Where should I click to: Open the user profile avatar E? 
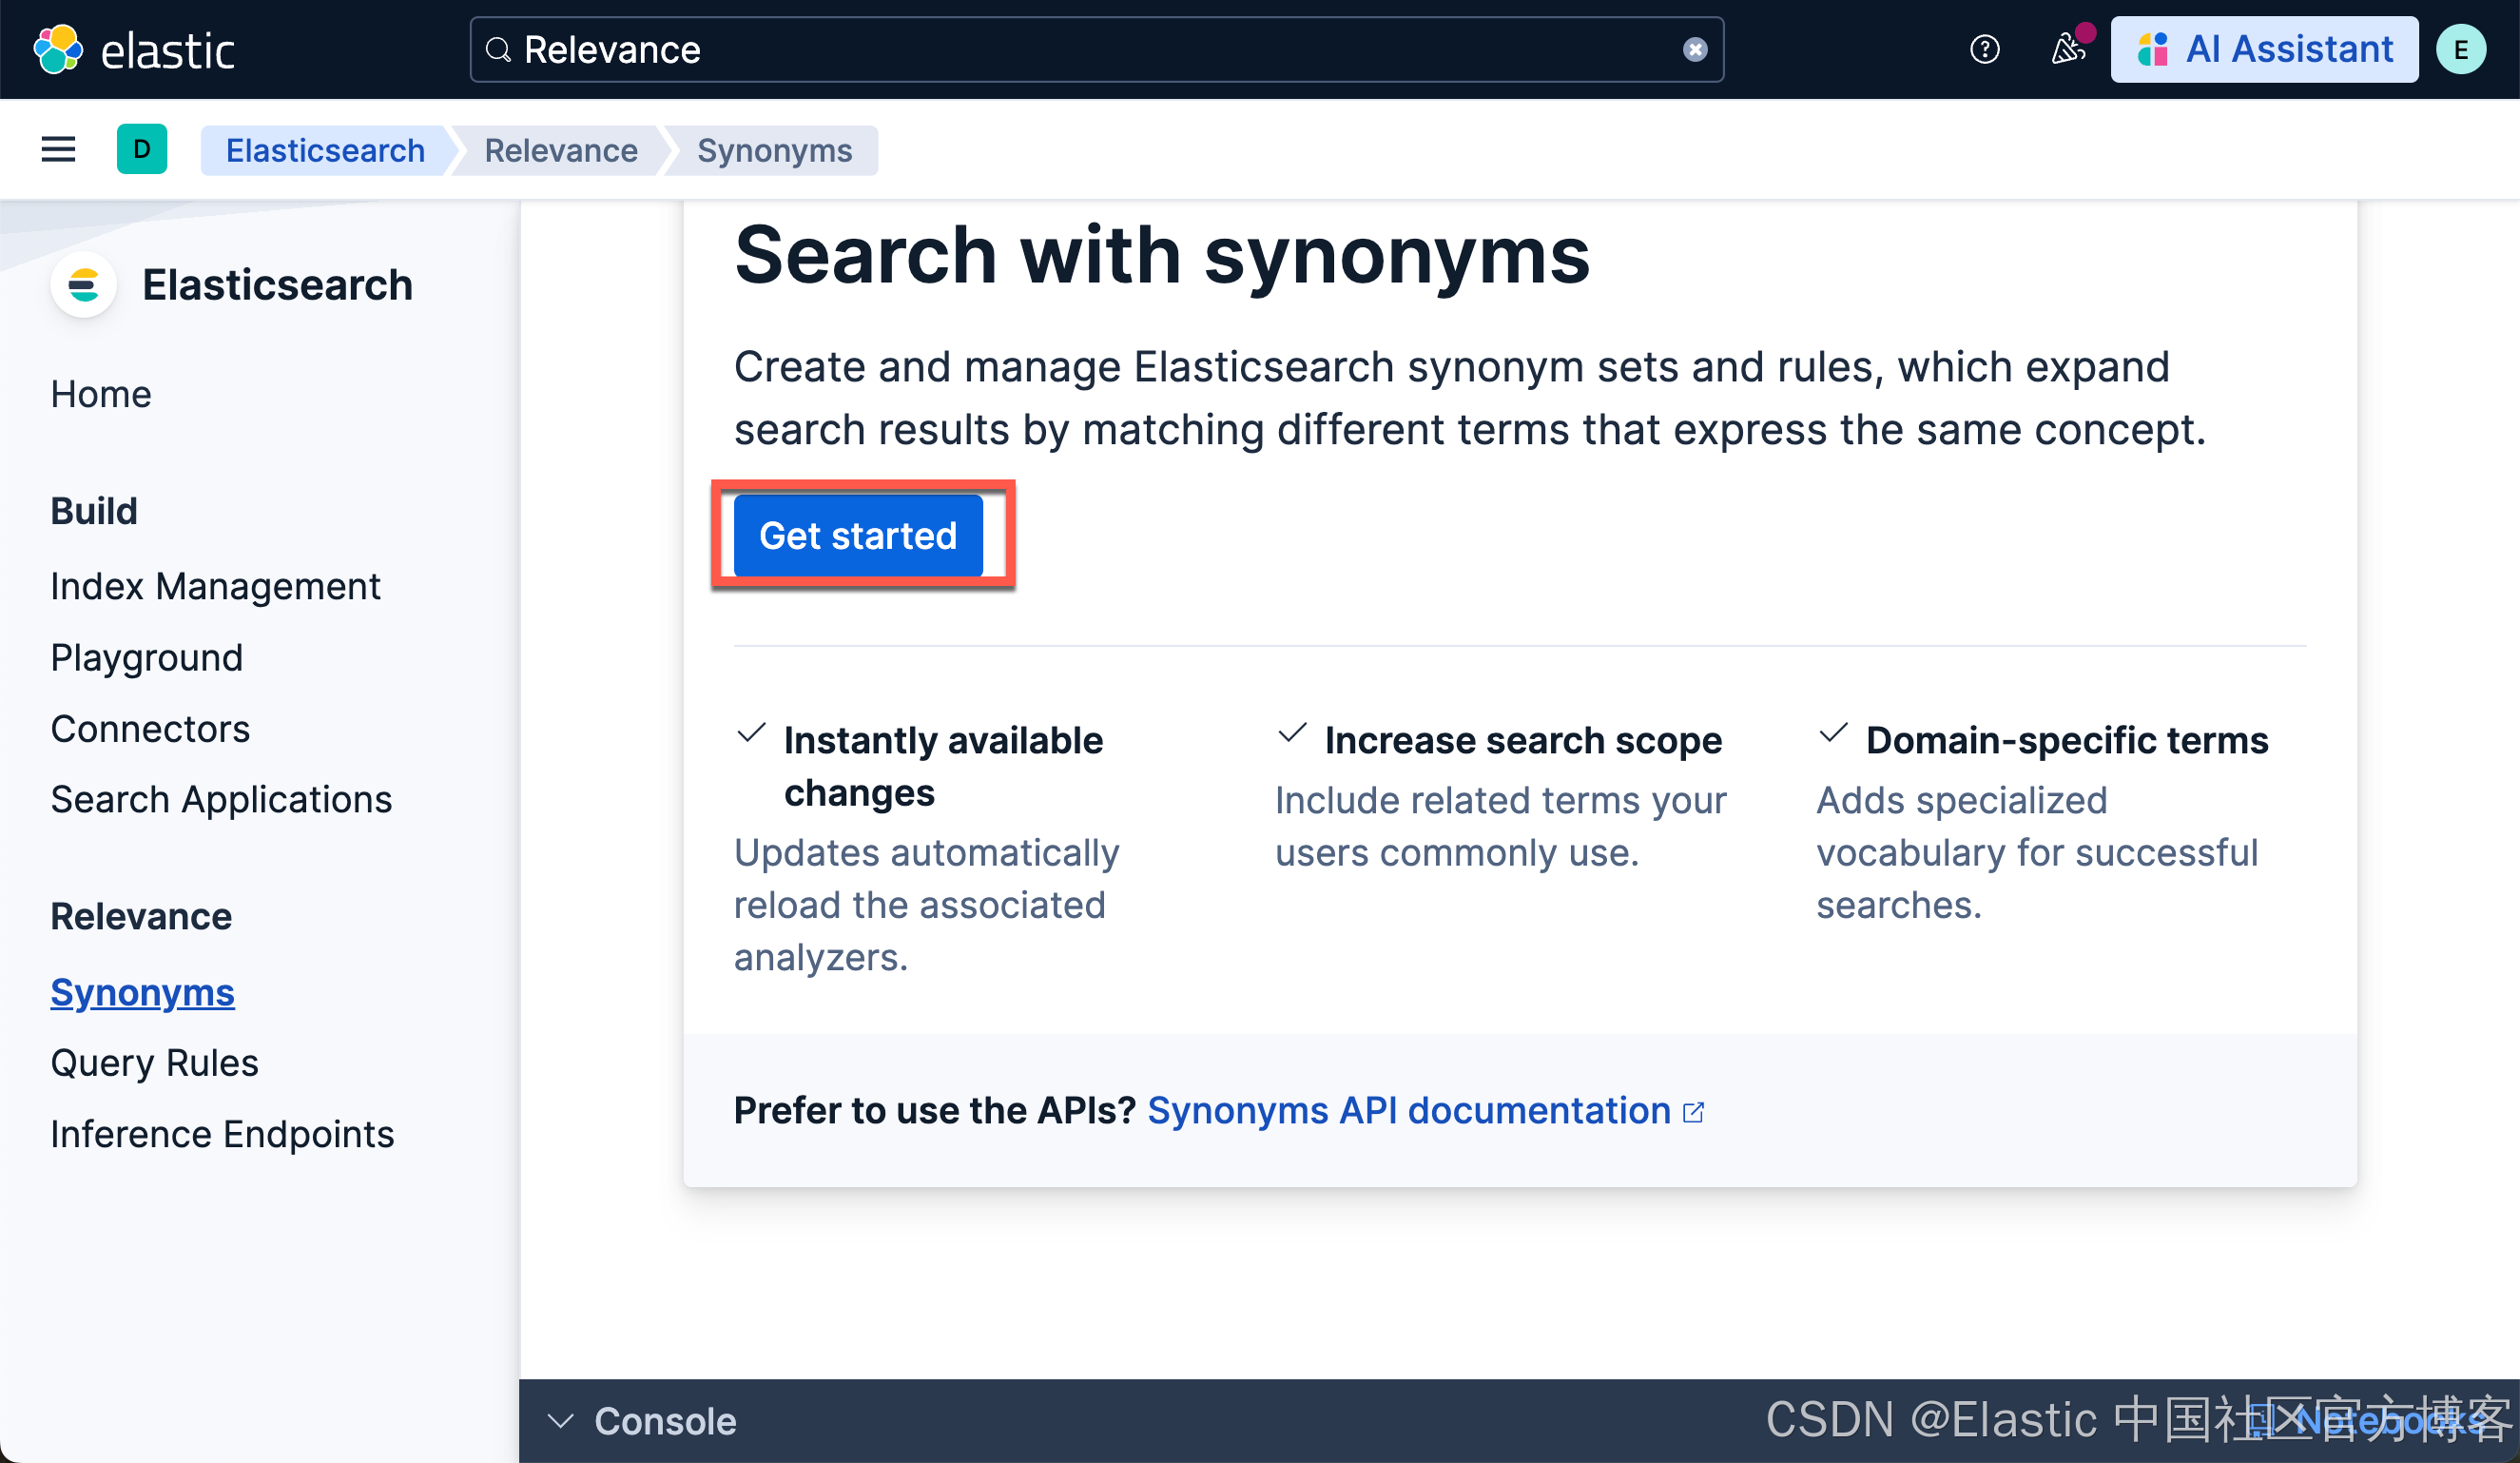pos(2461,48)
